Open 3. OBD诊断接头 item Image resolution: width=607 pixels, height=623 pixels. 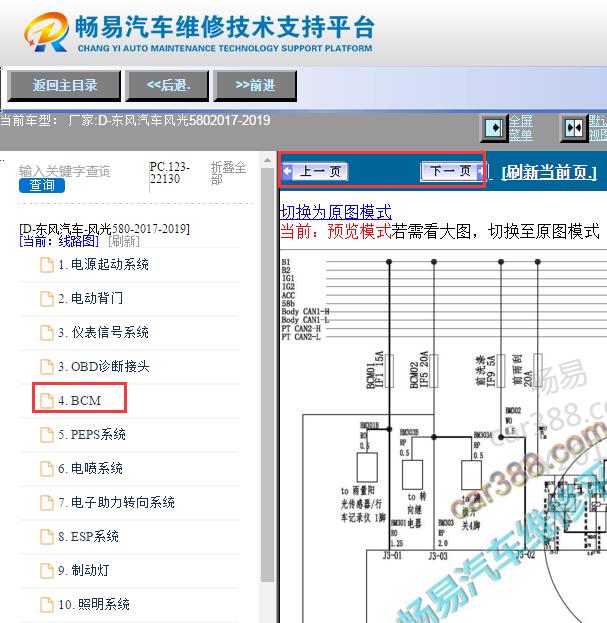104,366
